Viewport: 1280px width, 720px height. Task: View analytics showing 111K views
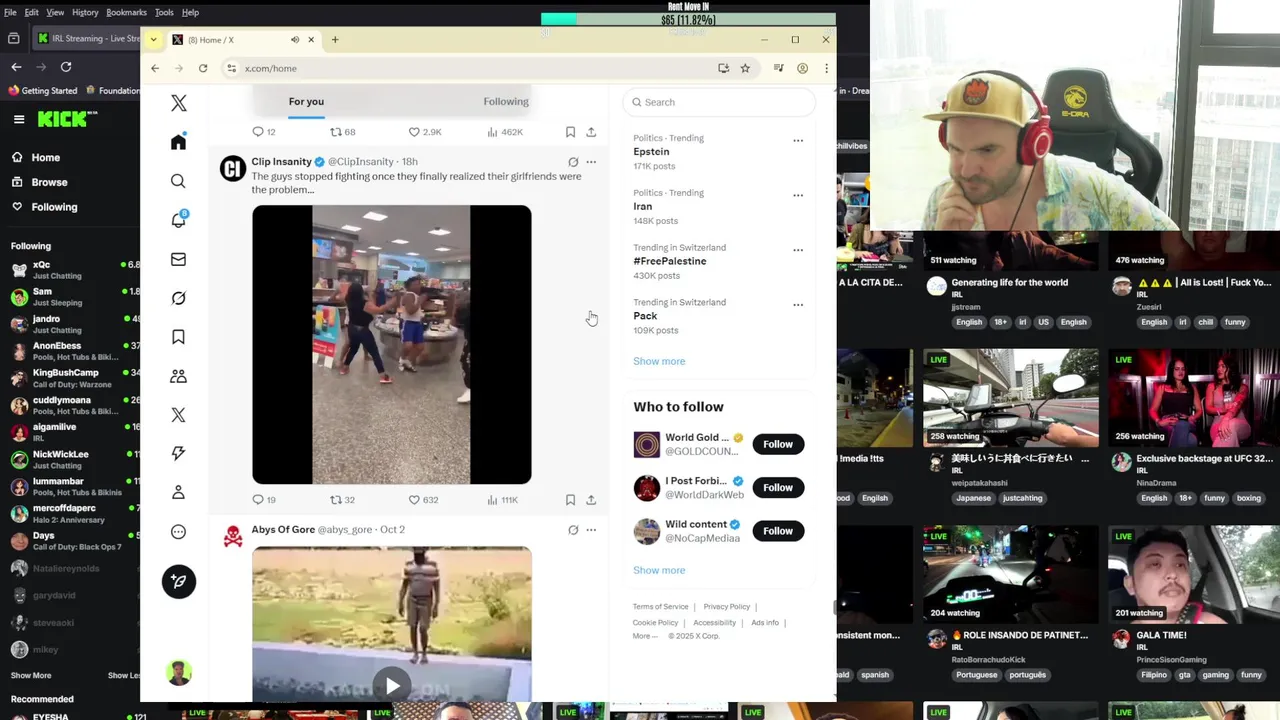[x=502, y=500]
